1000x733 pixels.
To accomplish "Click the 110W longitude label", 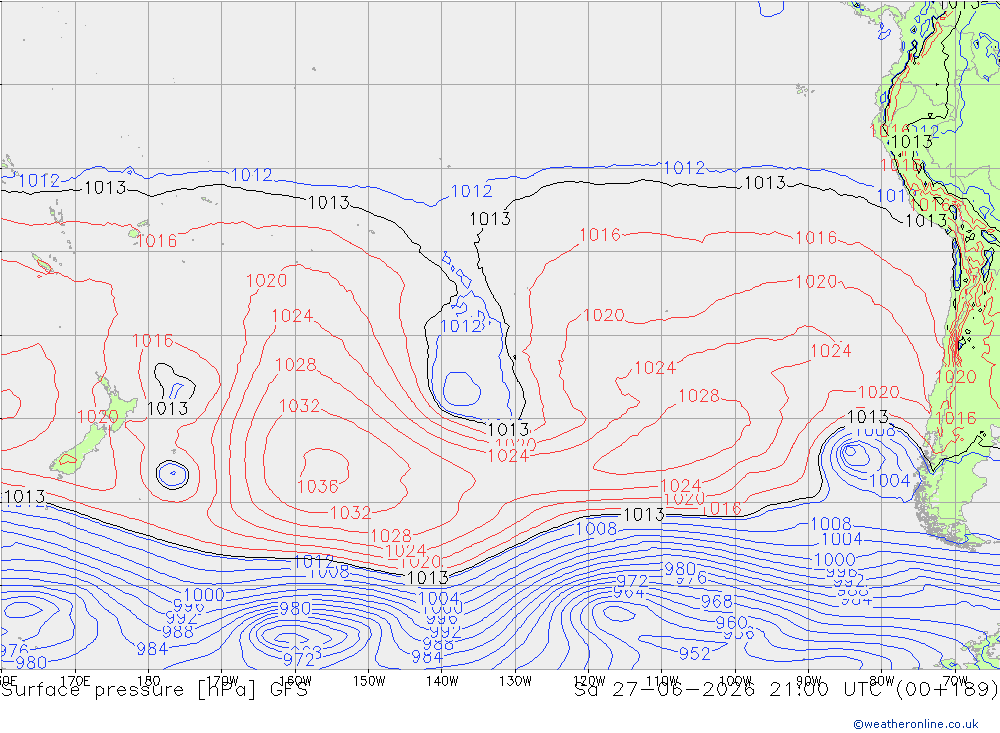I will (x=662, y=681).
